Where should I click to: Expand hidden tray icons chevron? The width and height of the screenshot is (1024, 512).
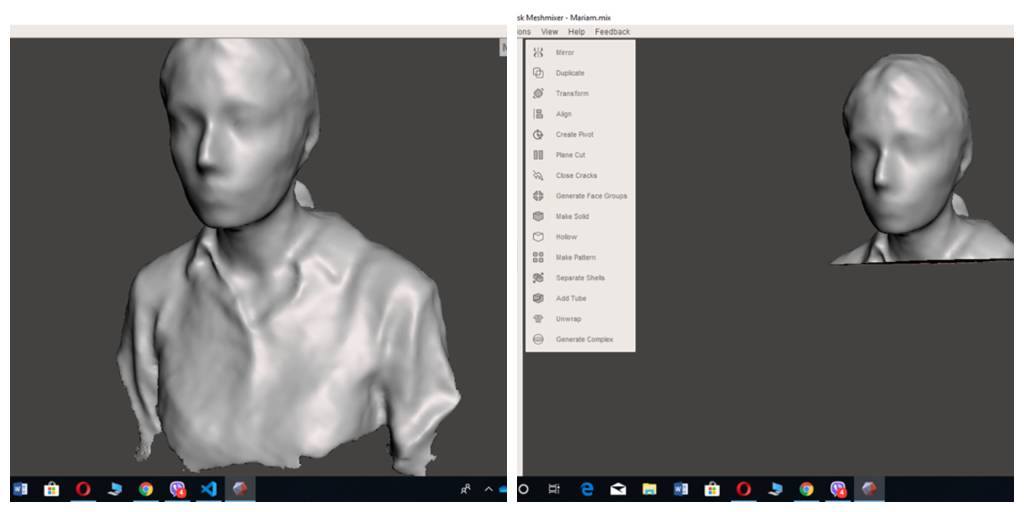pyautogui.click(x=488, y=488)
